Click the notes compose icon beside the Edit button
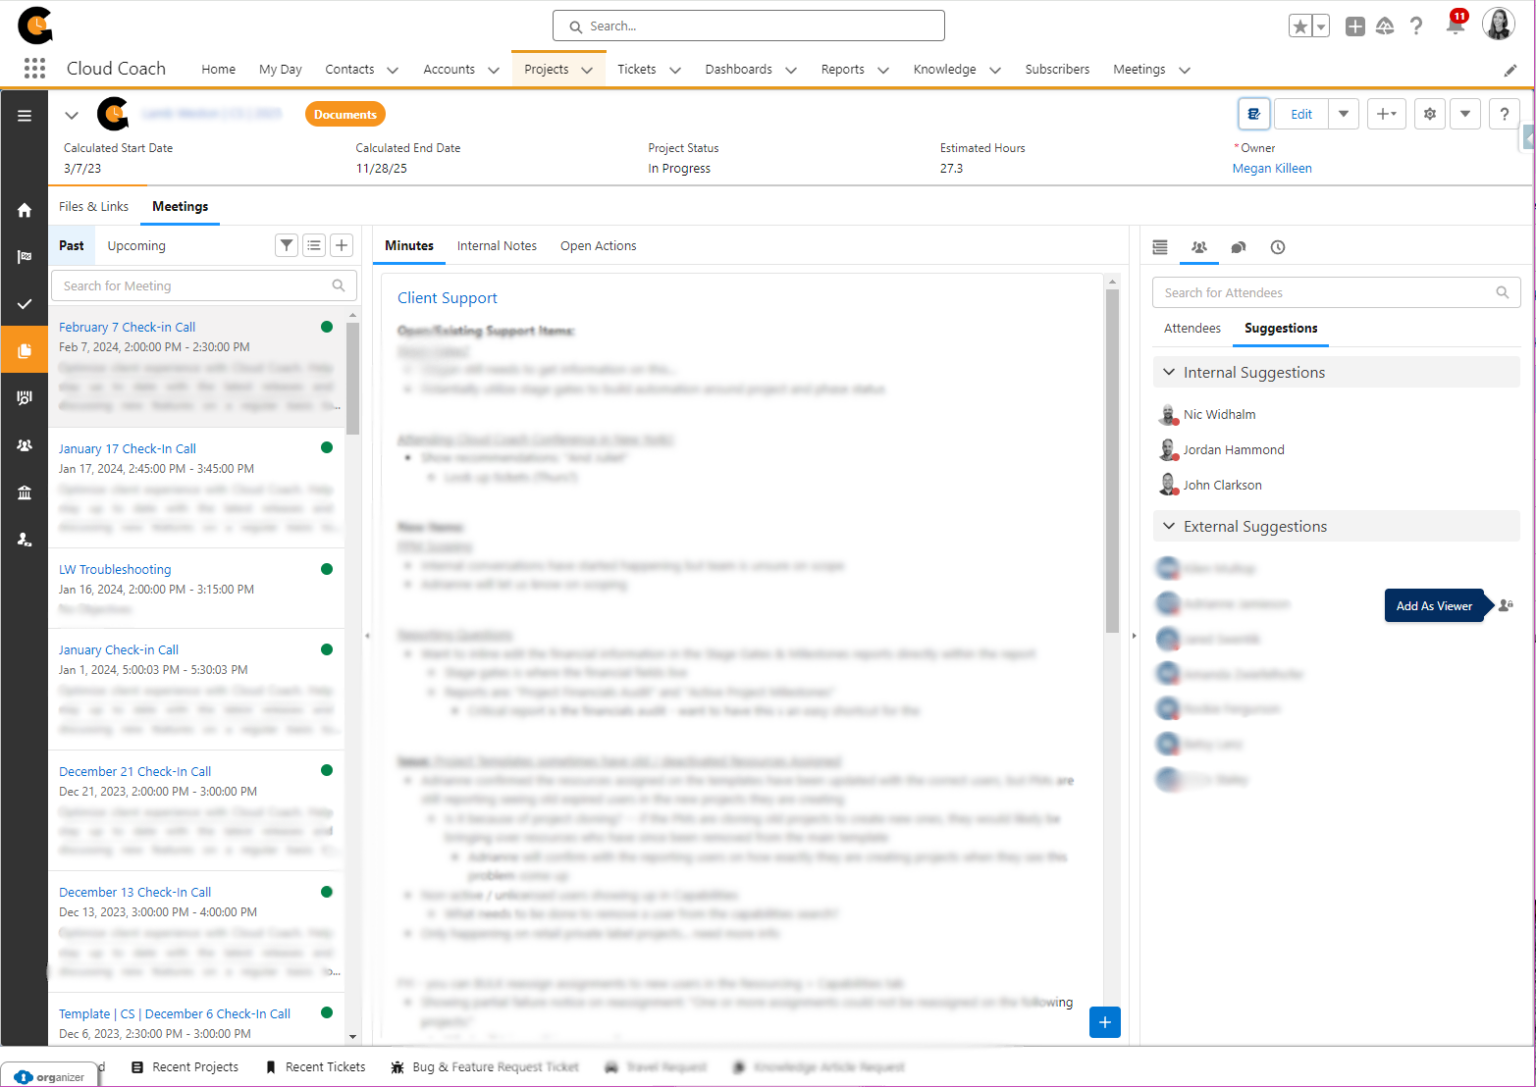Viewport: 1536px width, 1087px height. coord(1254,114)
